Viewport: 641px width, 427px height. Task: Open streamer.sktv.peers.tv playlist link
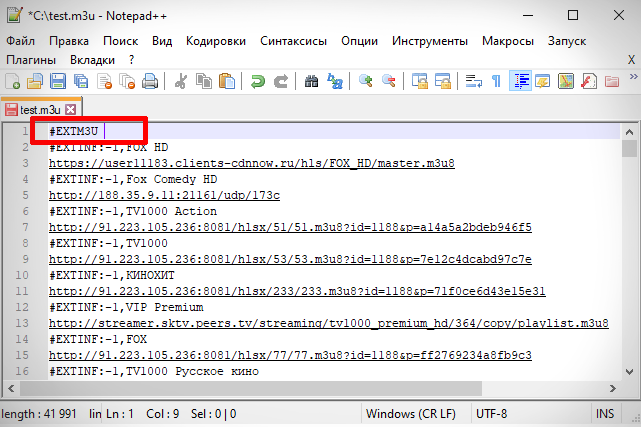(329, 323)
